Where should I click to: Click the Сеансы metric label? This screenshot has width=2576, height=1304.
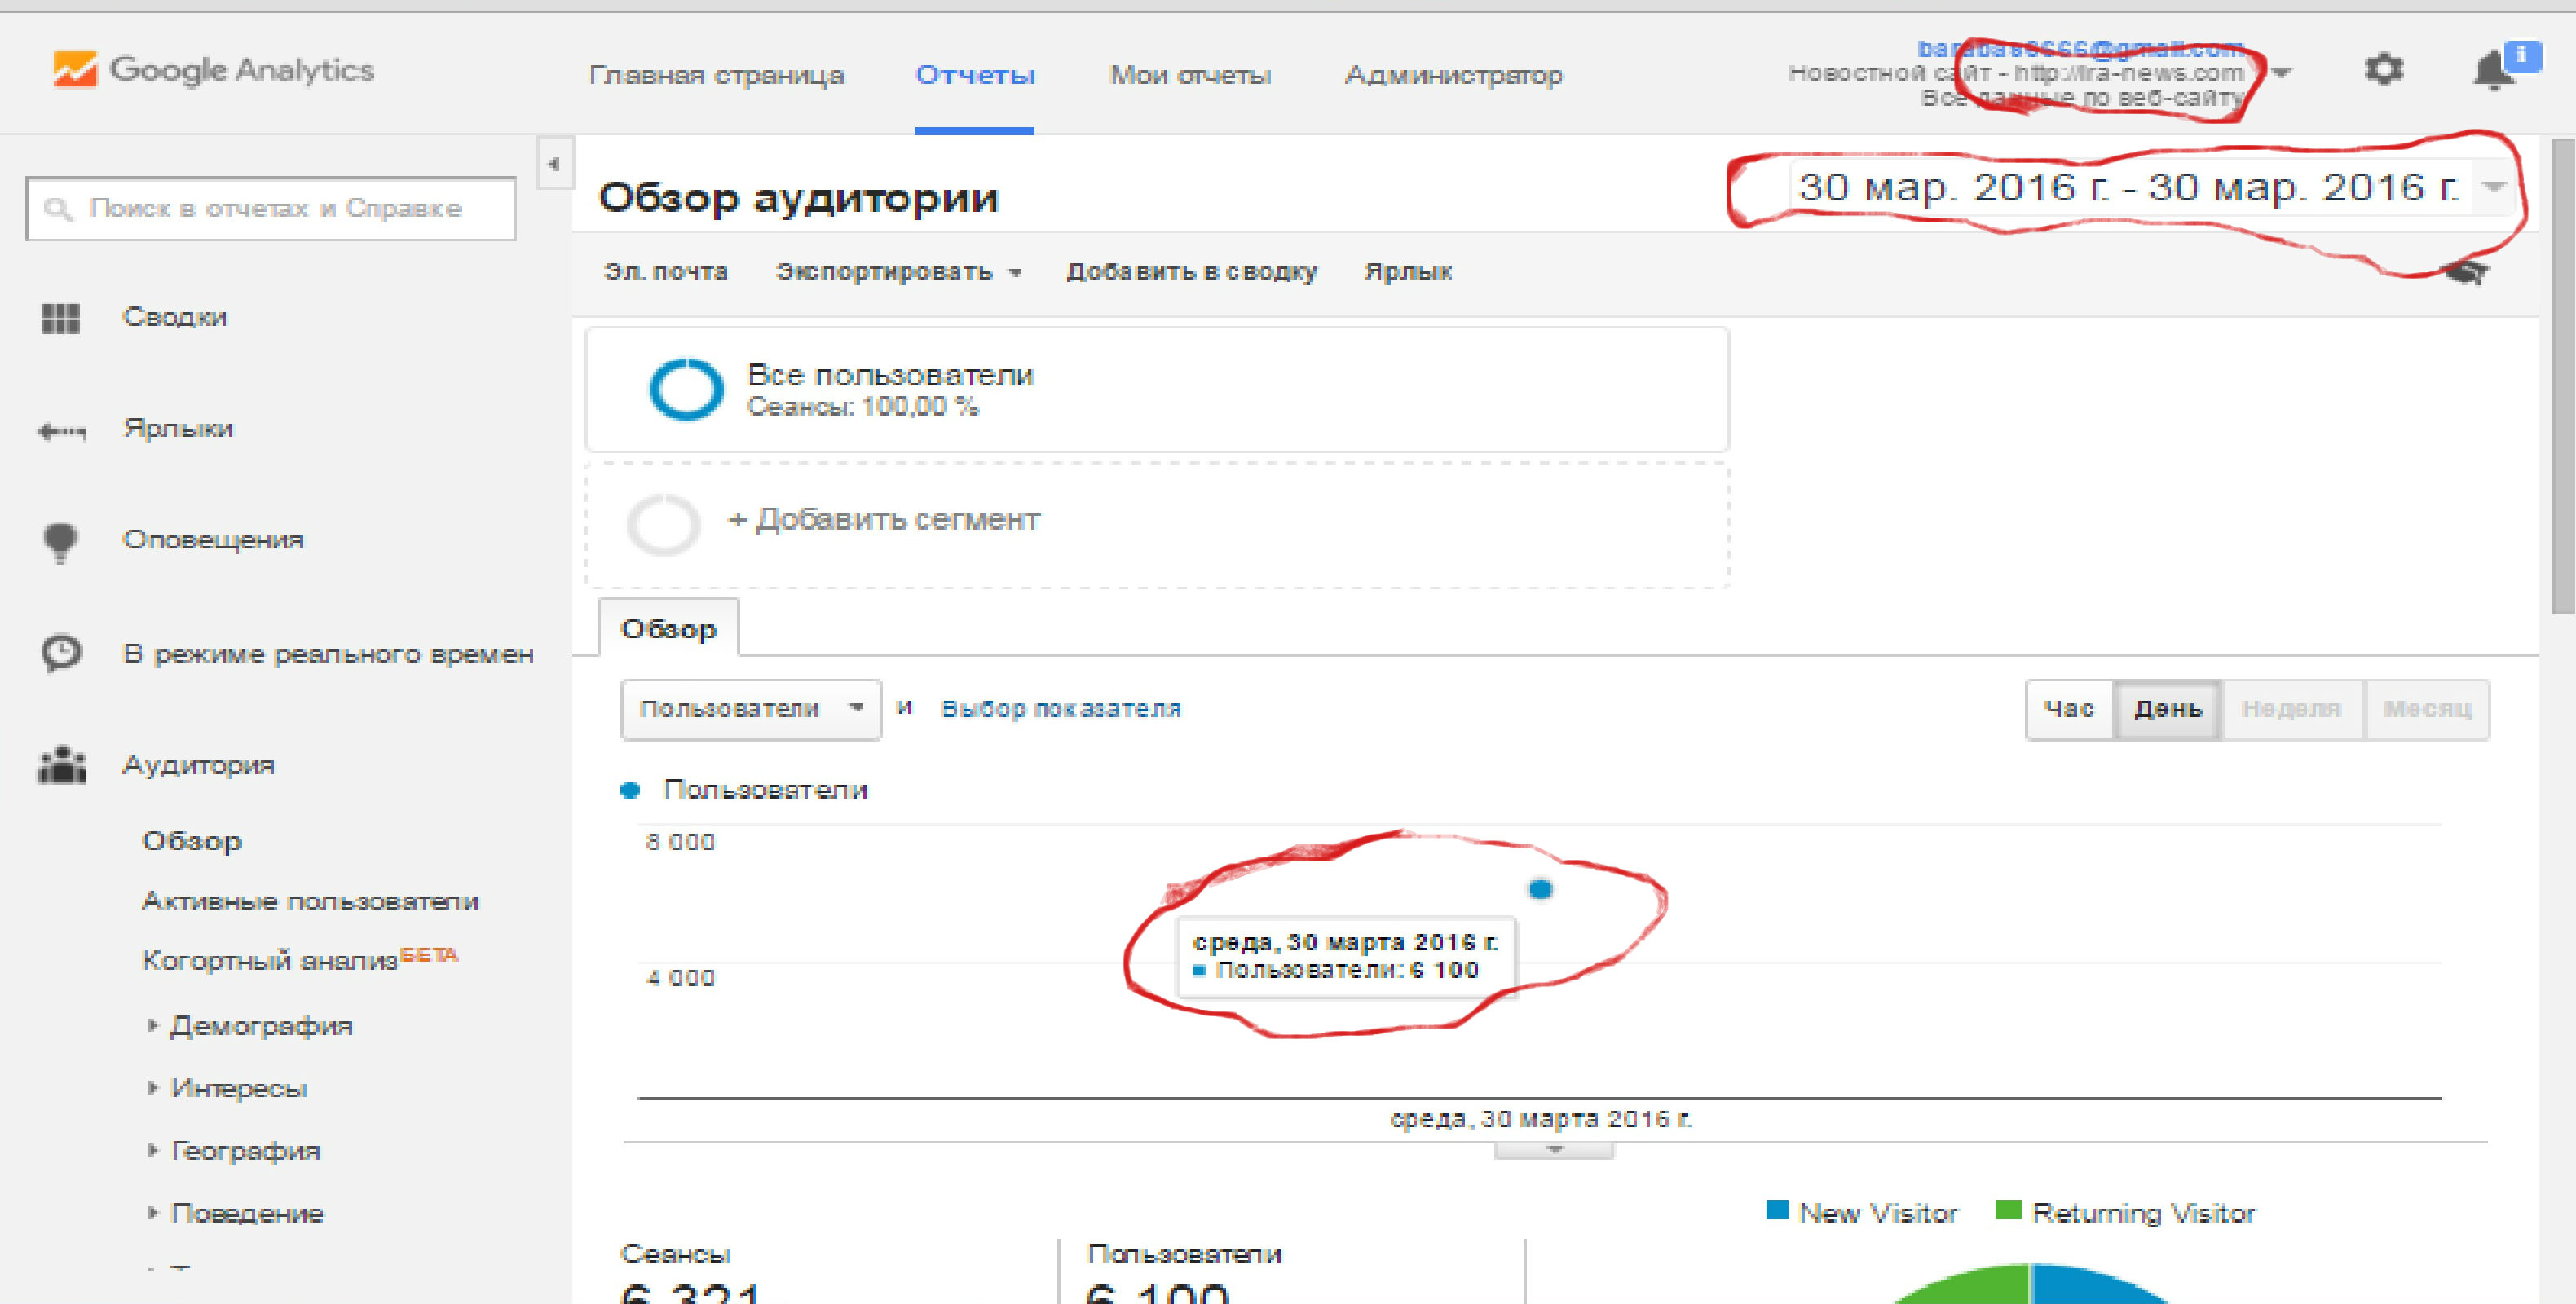[x=675, y=1254]
